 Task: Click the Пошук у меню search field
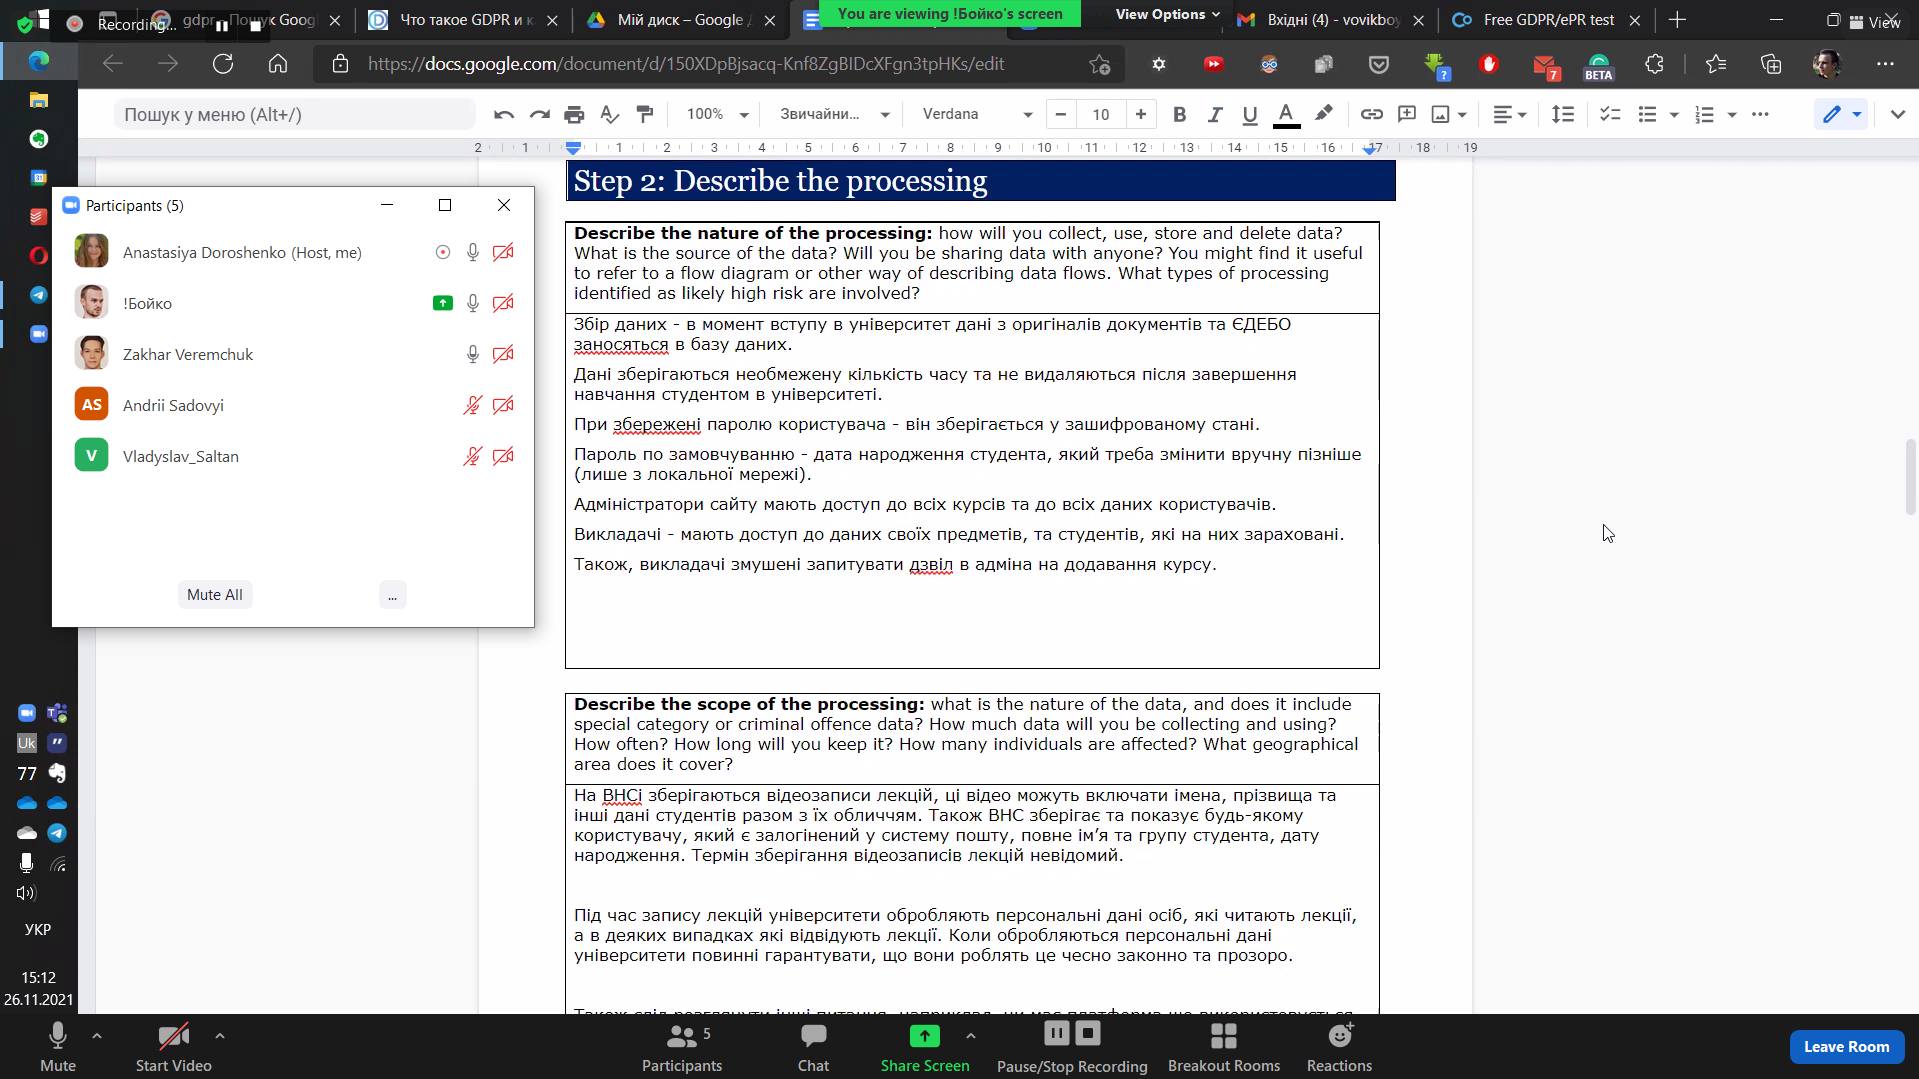(x=294, y=114)
